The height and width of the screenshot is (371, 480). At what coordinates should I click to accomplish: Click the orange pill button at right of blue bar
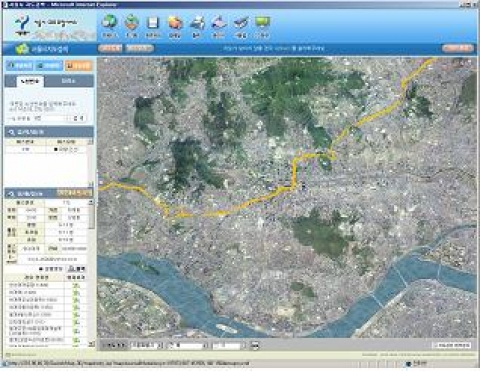[x=458, y=48]
